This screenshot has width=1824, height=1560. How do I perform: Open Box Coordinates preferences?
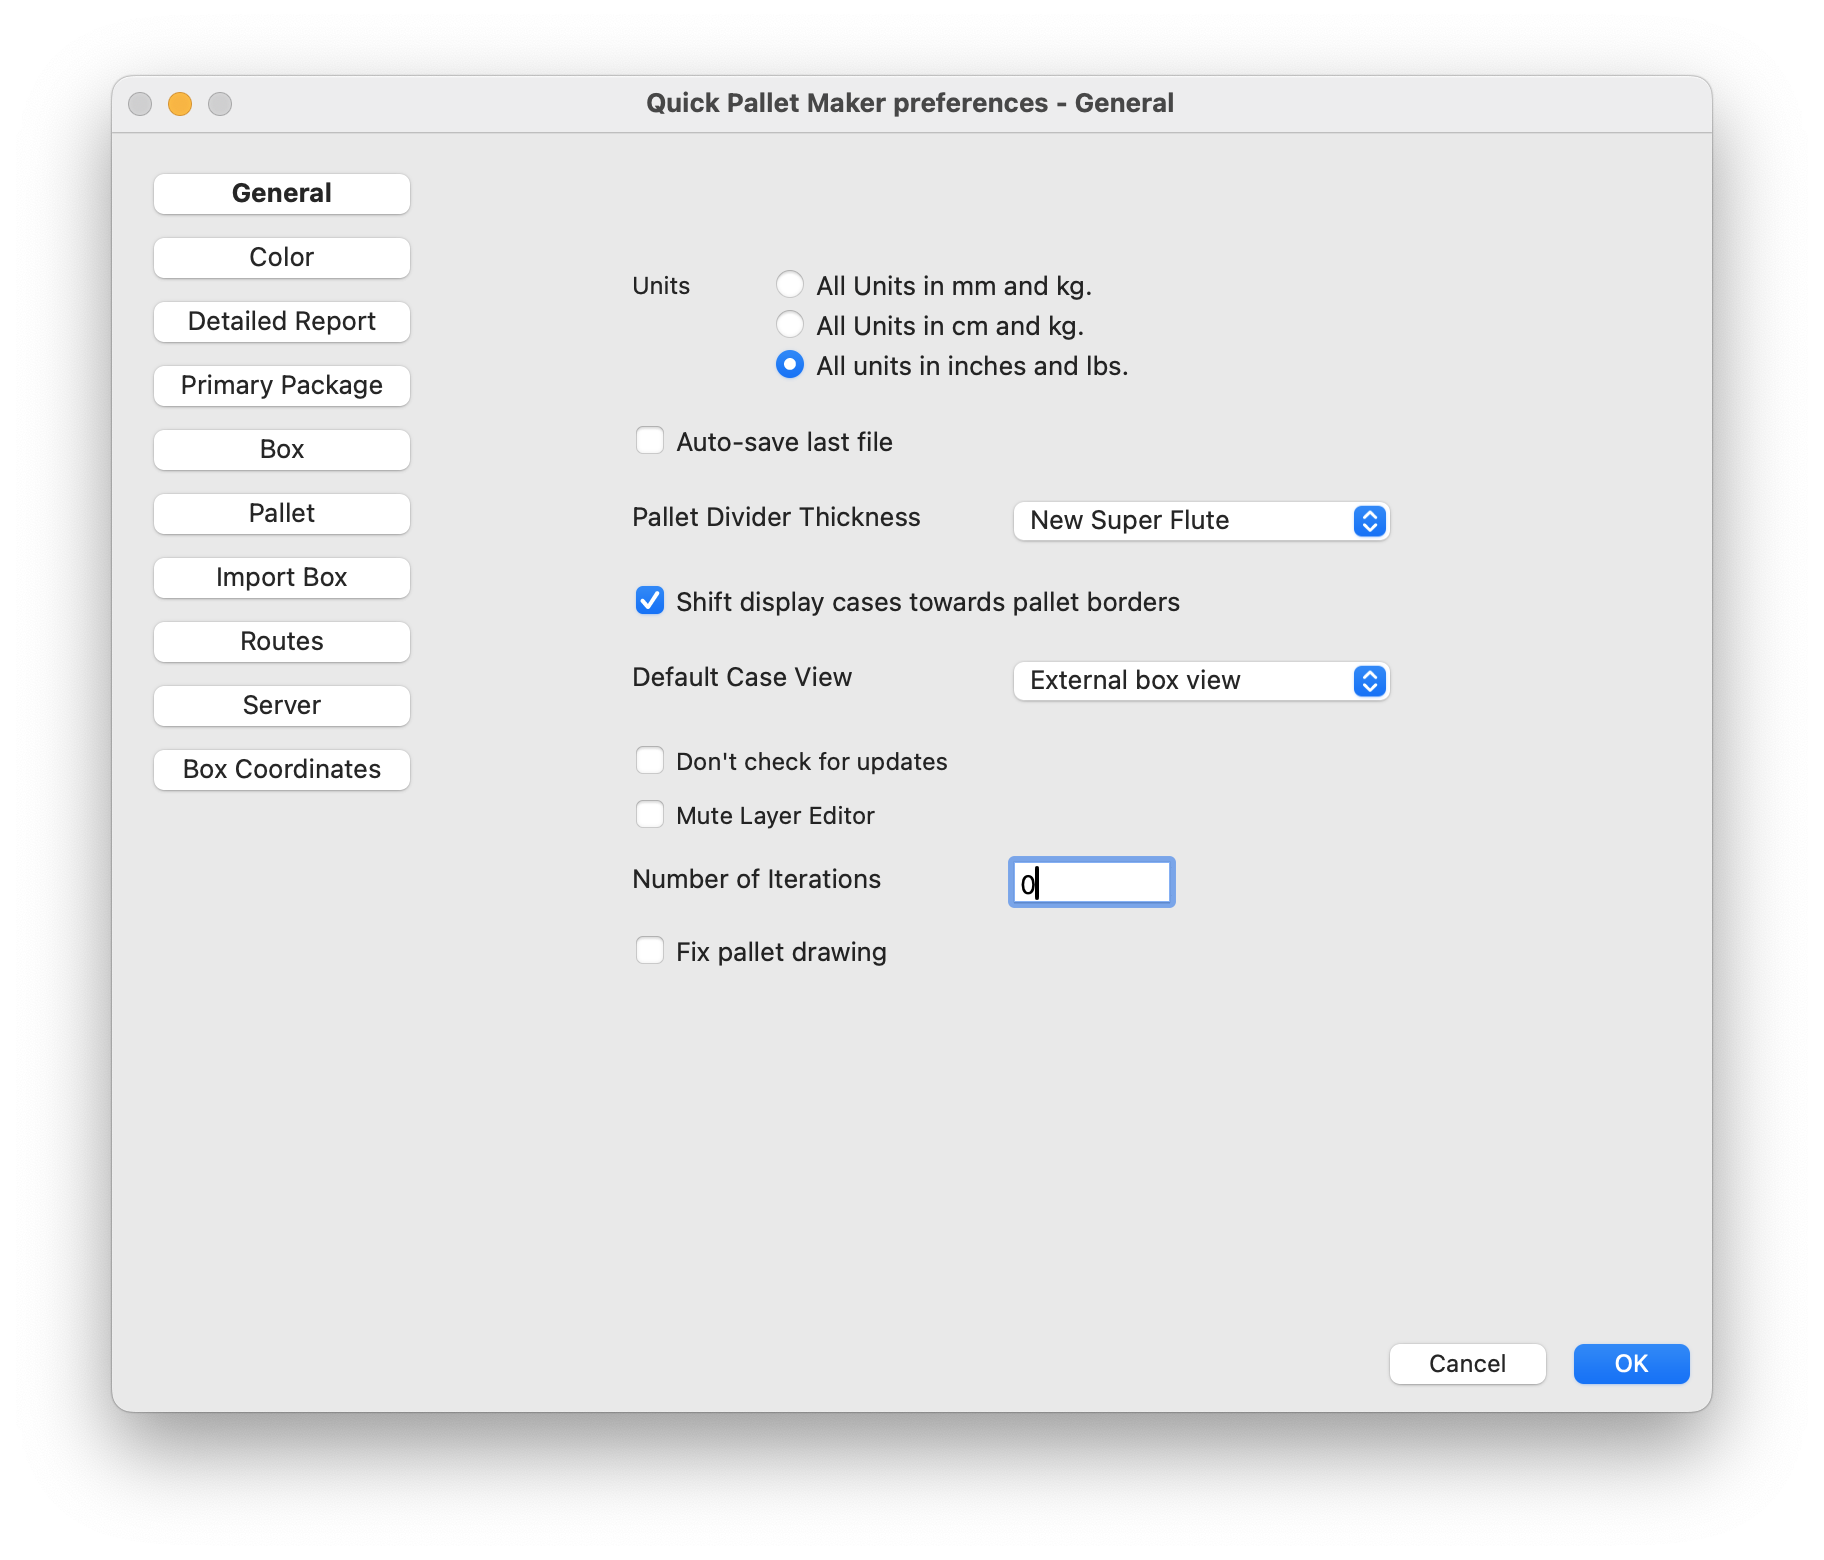click(x=282, y=770)
